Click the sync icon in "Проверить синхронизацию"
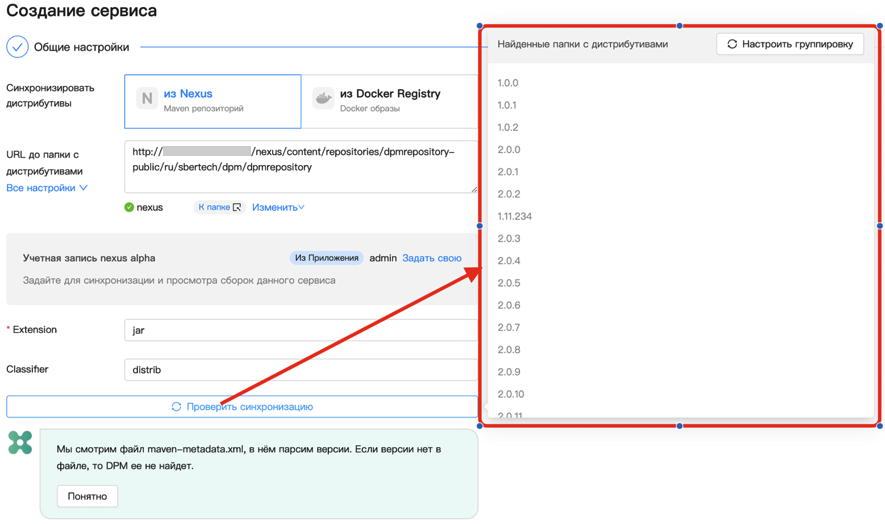885x524 pixels. [x=176, y=407]
